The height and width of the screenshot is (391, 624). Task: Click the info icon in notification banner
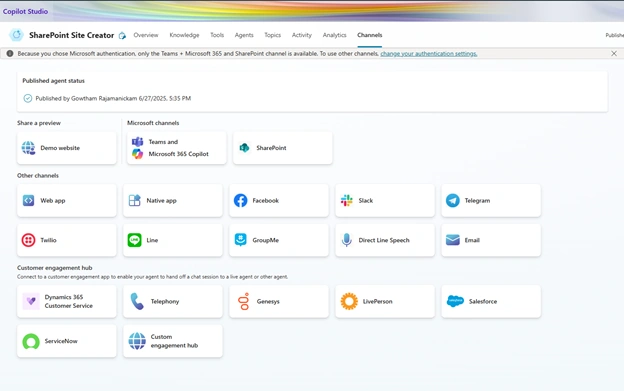(10, 53)
